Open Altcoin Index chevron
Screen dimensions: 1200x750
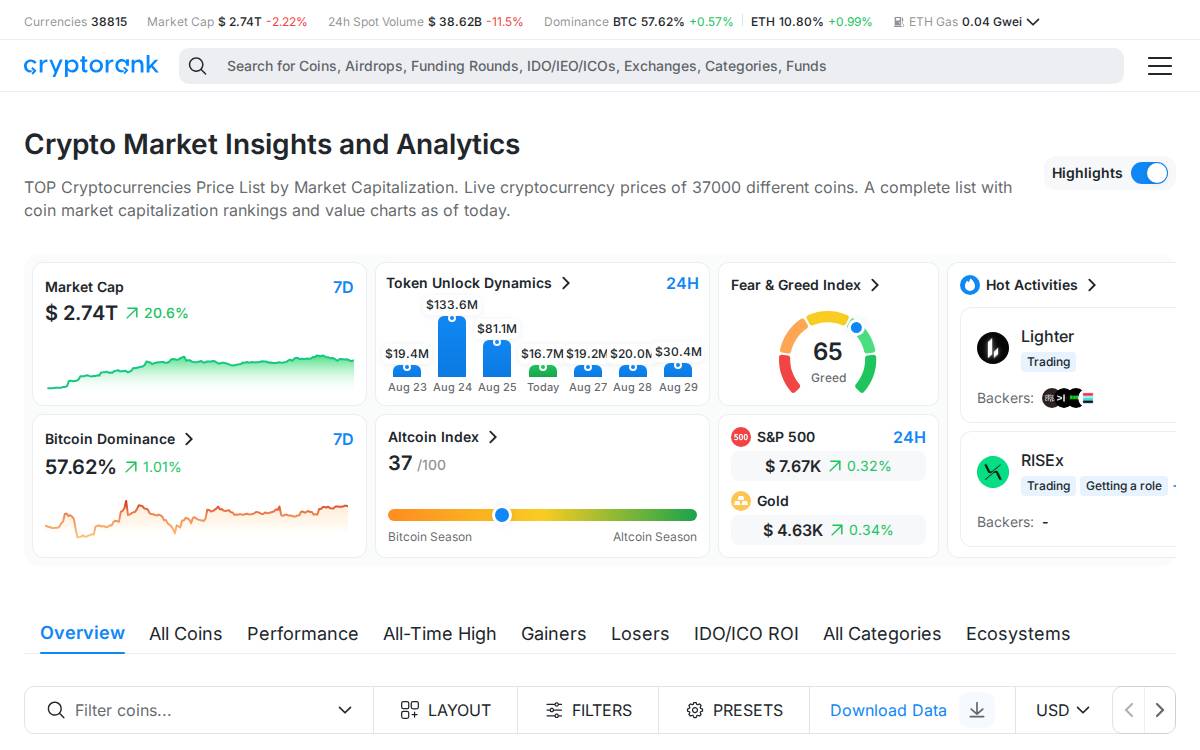(x=493, y=437)
